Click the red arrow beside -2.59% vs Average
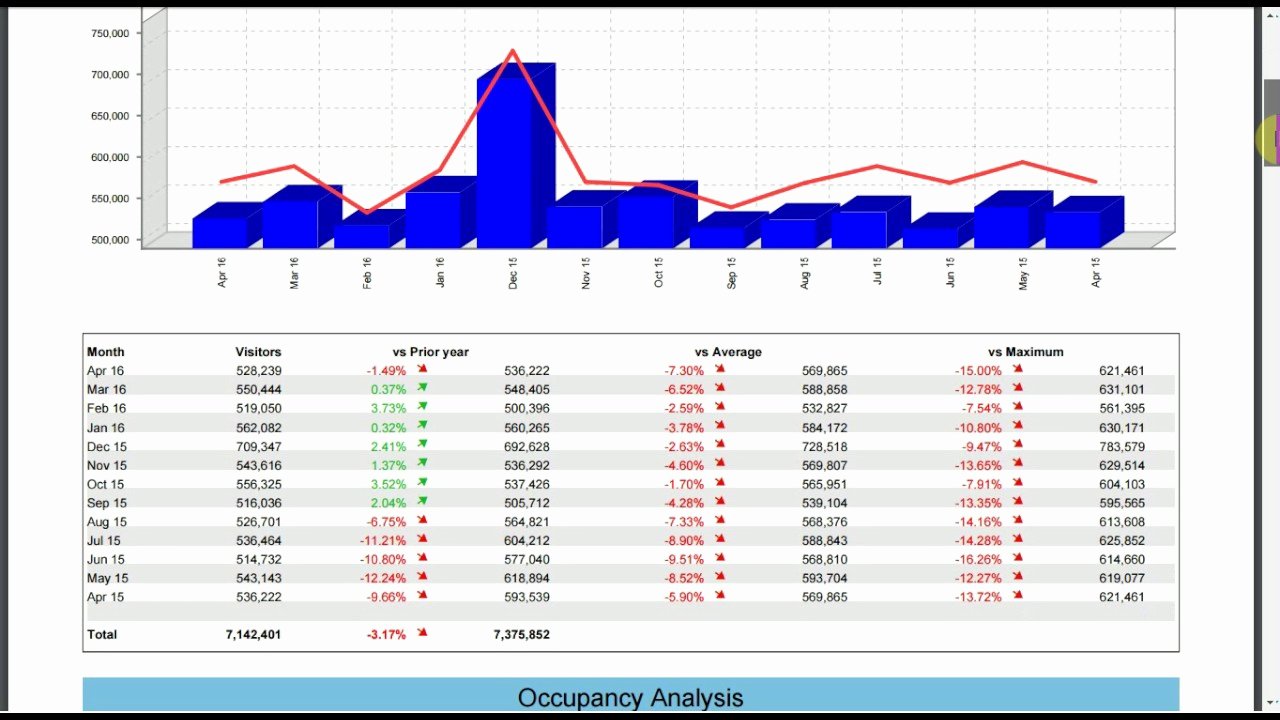Viewport: 1280px width, 720px height. (x=720, y=407)
